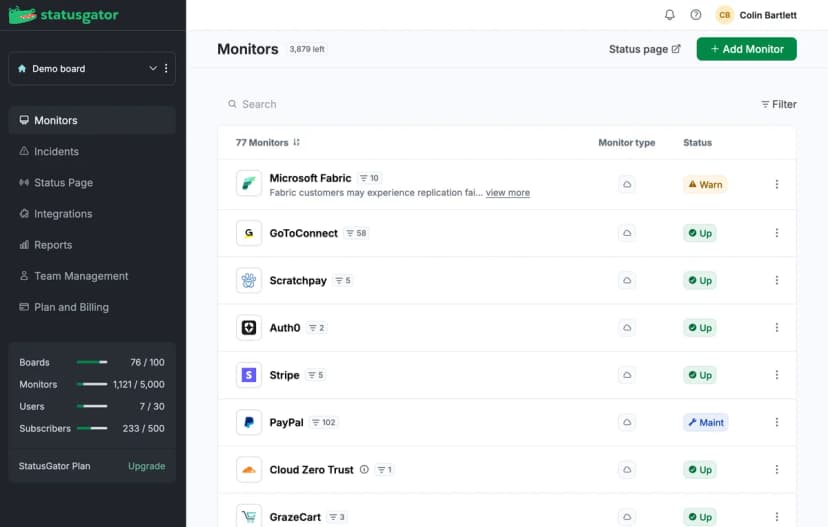Open the notifications bell icon
828x527 pixels.
point(670,15)
